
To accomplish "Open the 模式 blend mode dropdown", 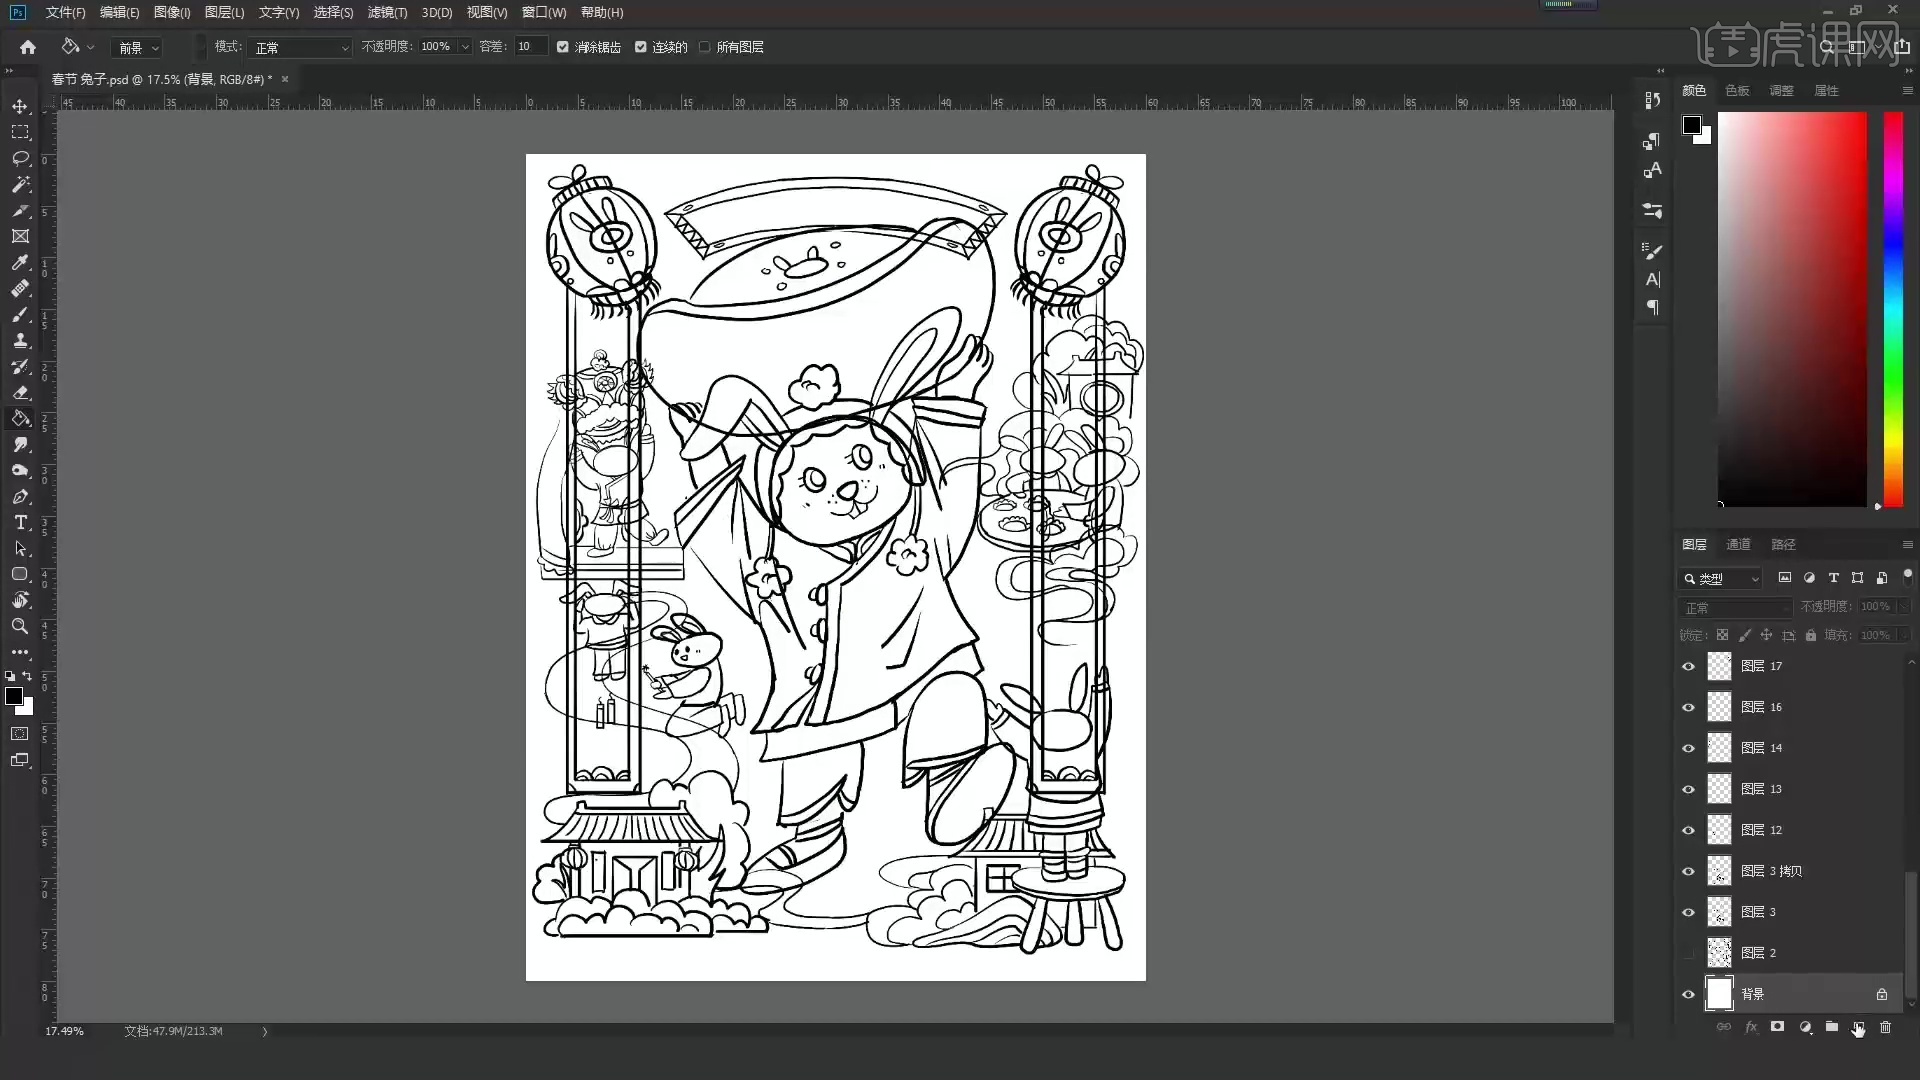I will (x=301, y=47).
